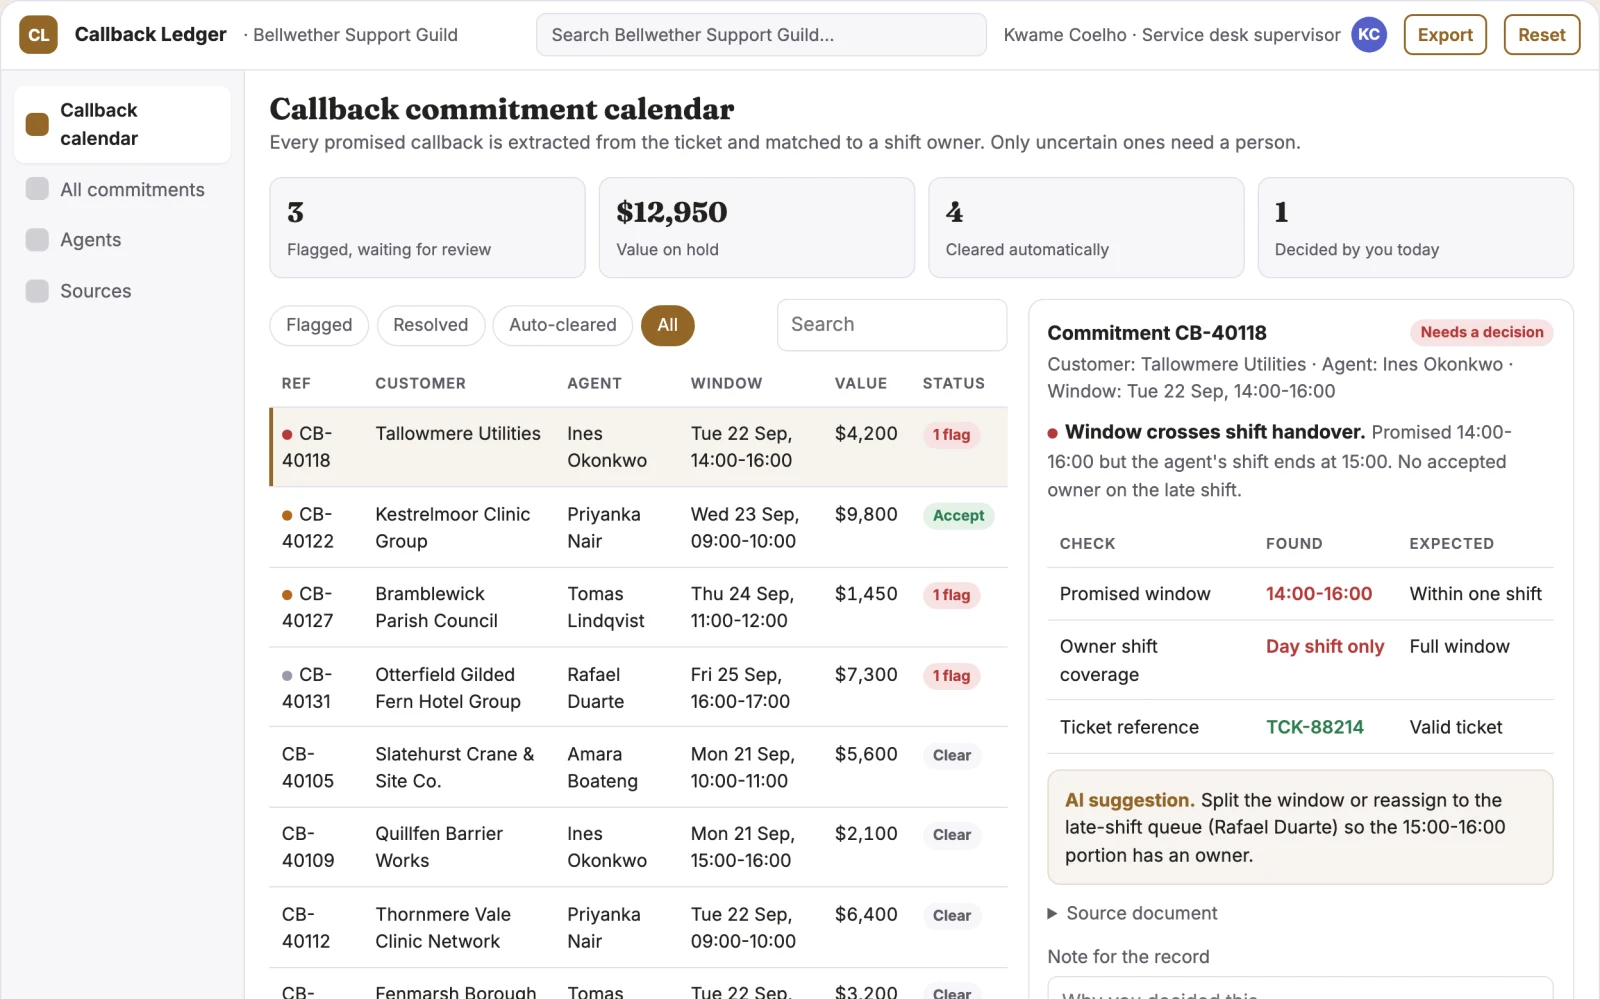Click the CL Callback Ledger logo icon
The height and width of the screenshot is (999, 1600).
point(38,35)
